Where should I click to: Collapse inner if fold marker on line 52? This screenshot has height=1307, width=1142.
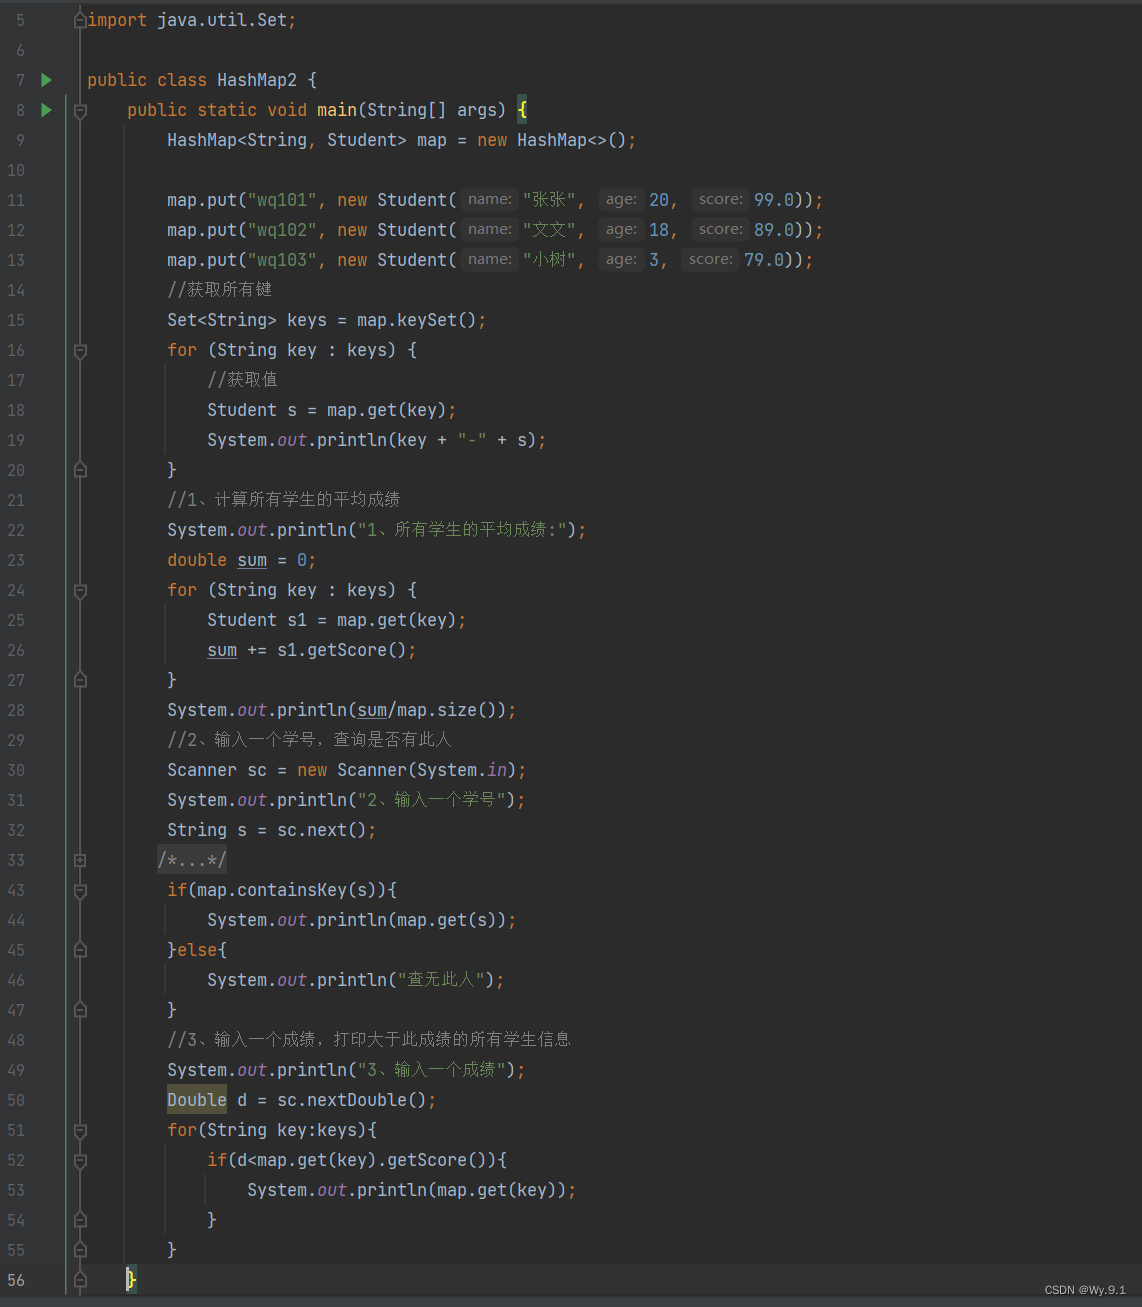pyautogui.click(x=80, y=1160)
